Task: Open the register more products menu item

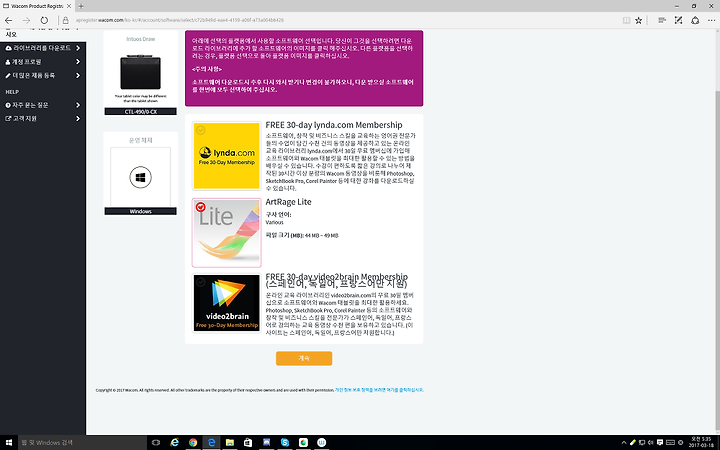Action: (x=43, y=75)
